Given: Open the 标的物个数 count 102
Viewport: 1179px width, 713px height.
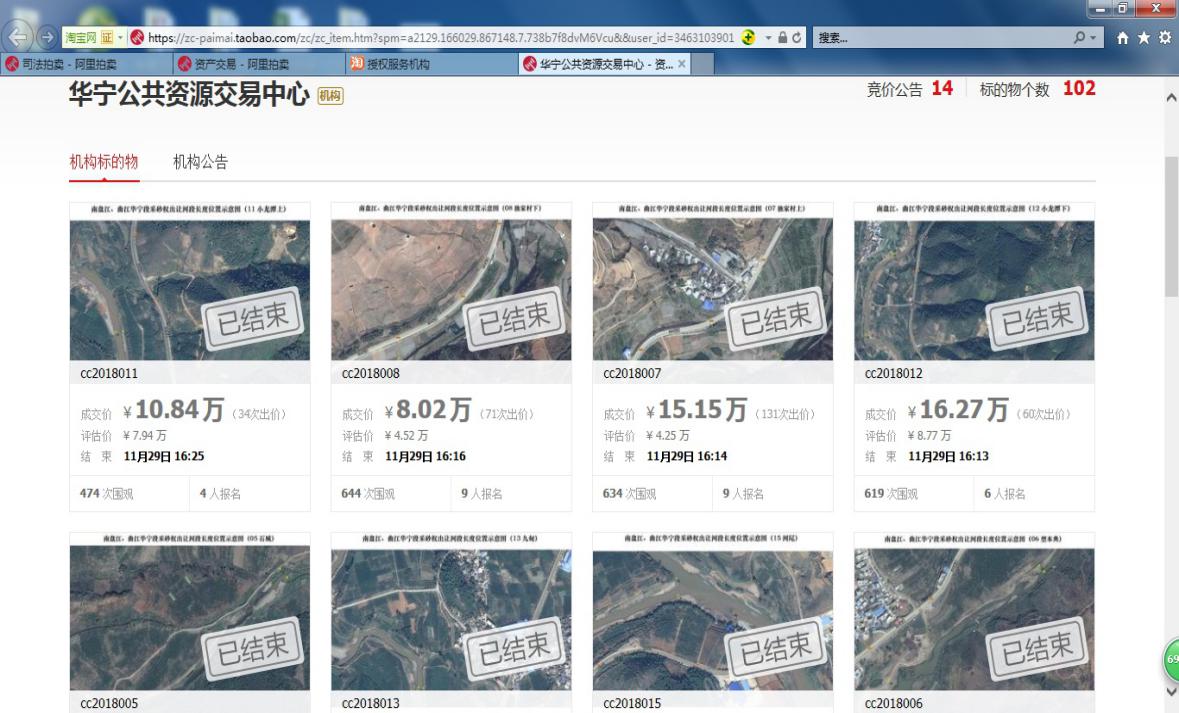Looking at the screenshot, I should 1079,88.
